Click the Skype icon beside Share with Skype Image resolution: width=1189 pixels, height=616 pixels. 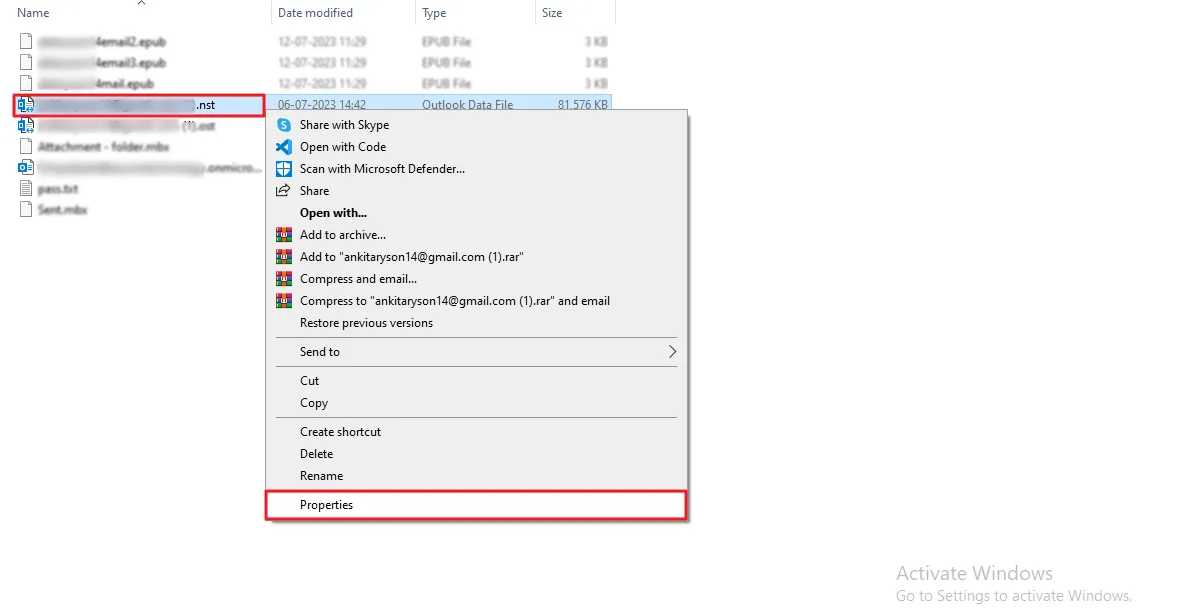284,125
